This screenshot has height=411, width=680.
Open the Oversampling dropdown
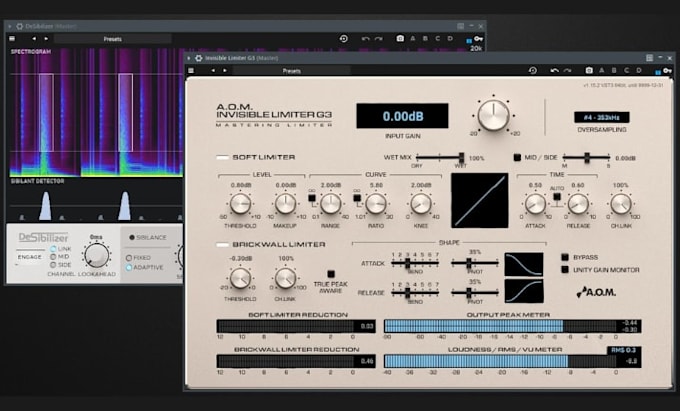[602, 117]
